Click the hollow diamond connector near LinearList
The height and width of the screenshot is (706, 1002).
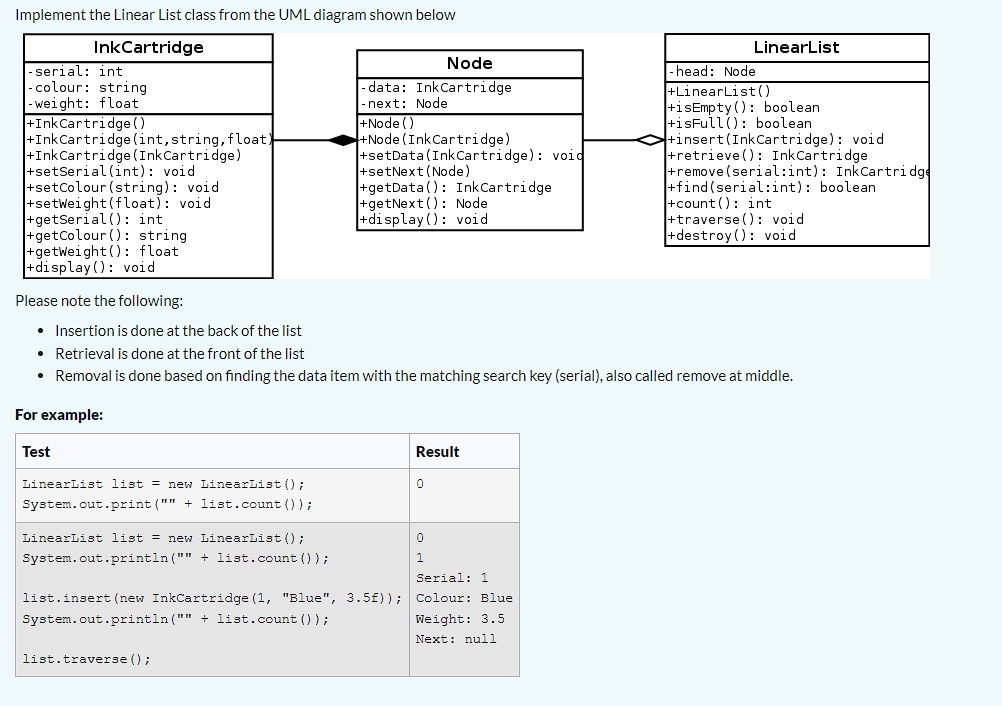click(650, 141)
